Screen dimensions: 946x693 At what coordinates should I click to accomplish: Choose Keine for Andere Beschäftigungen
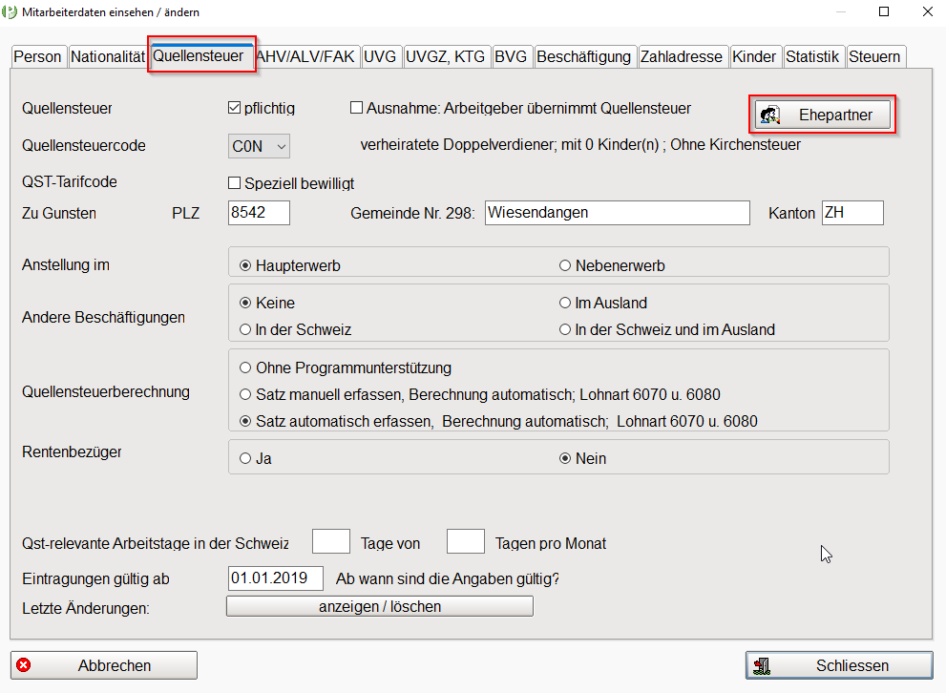click(246, 303)
